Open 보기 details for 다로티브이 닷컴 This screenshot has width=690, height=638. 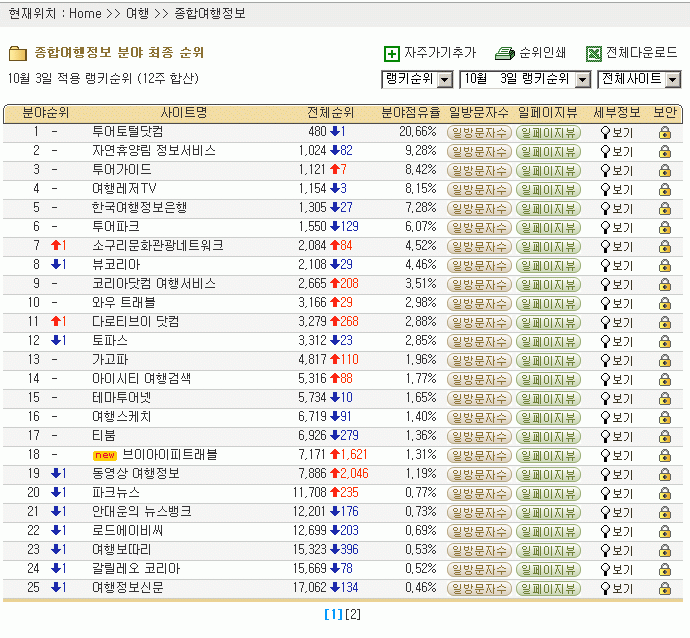coord(617,323)
